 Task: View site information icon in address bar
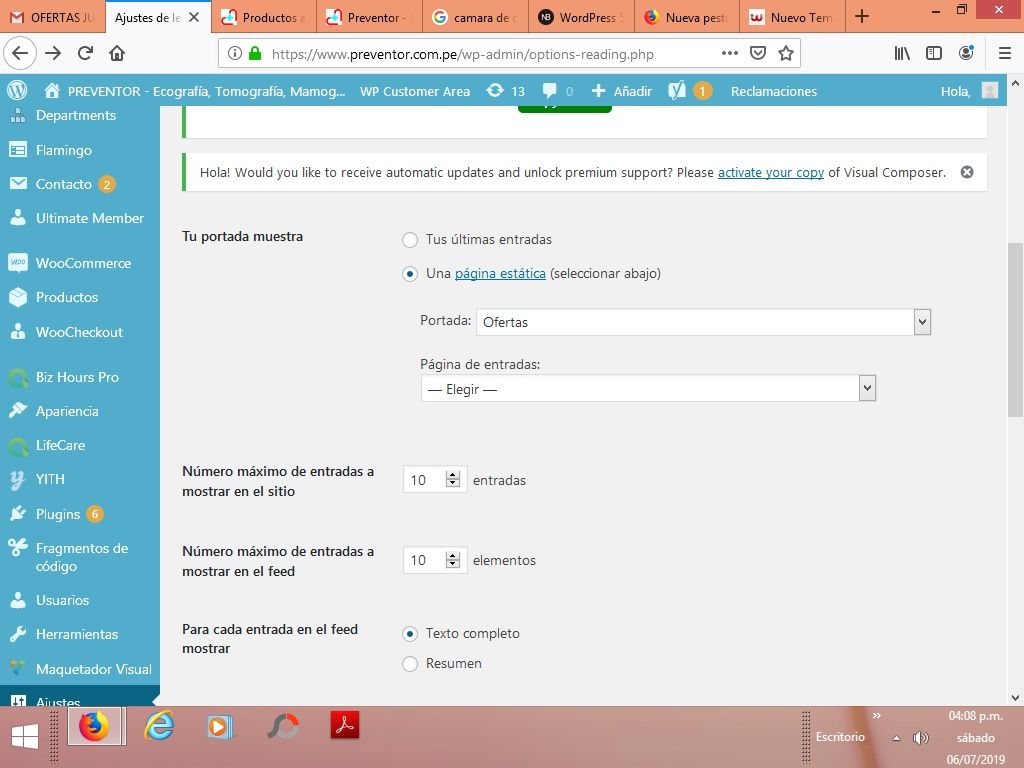click(x=234, y=54)
